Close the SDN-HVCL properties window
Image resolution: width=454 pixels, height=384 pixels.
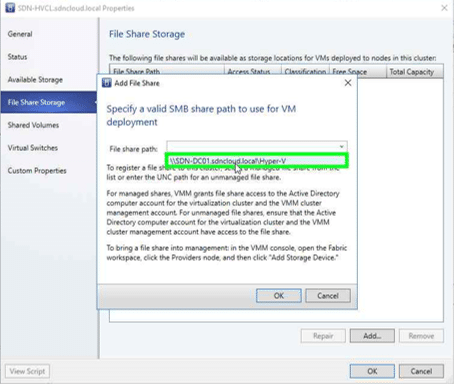click(444, 8)
